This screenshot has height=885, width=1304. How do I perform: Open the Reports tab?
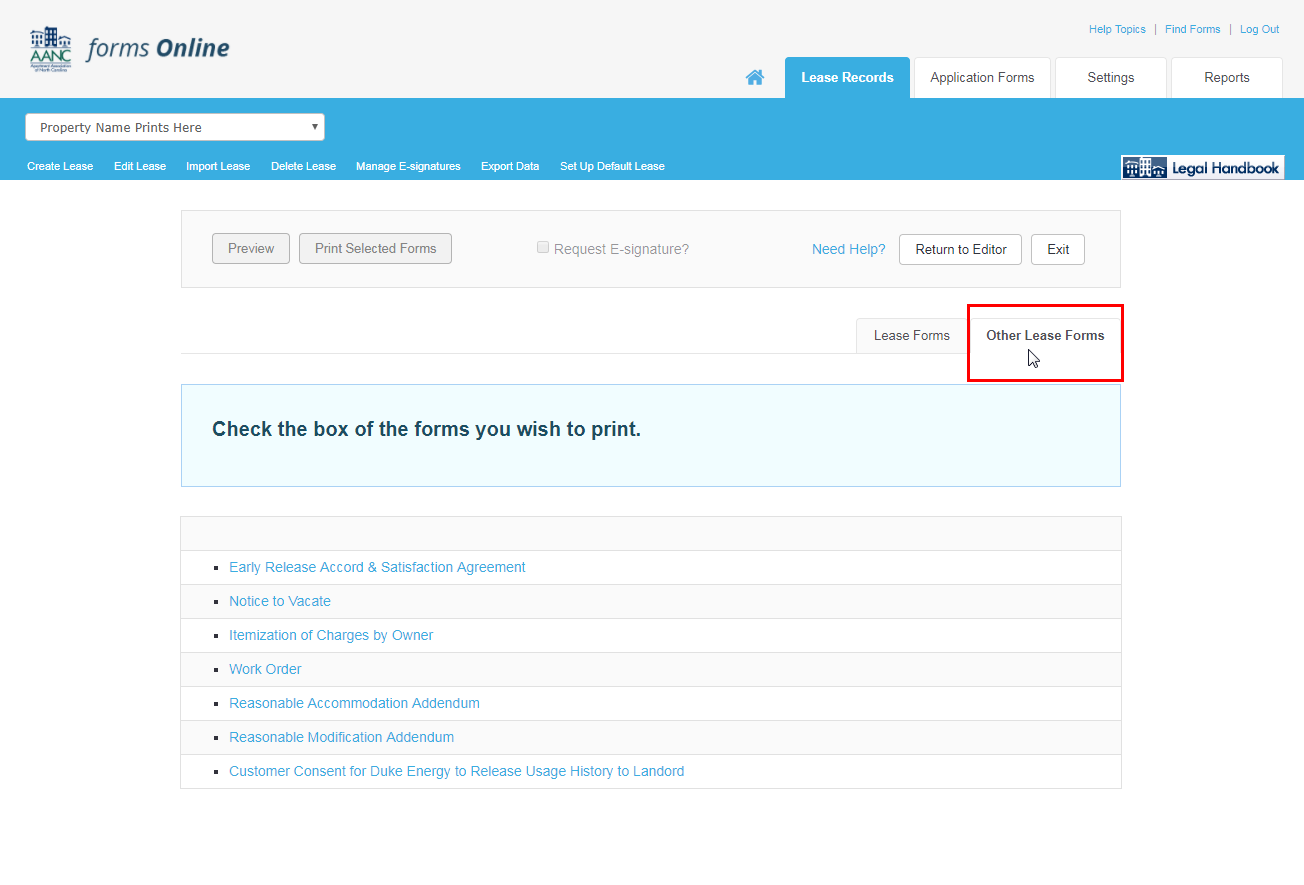tap(1226, 78)
